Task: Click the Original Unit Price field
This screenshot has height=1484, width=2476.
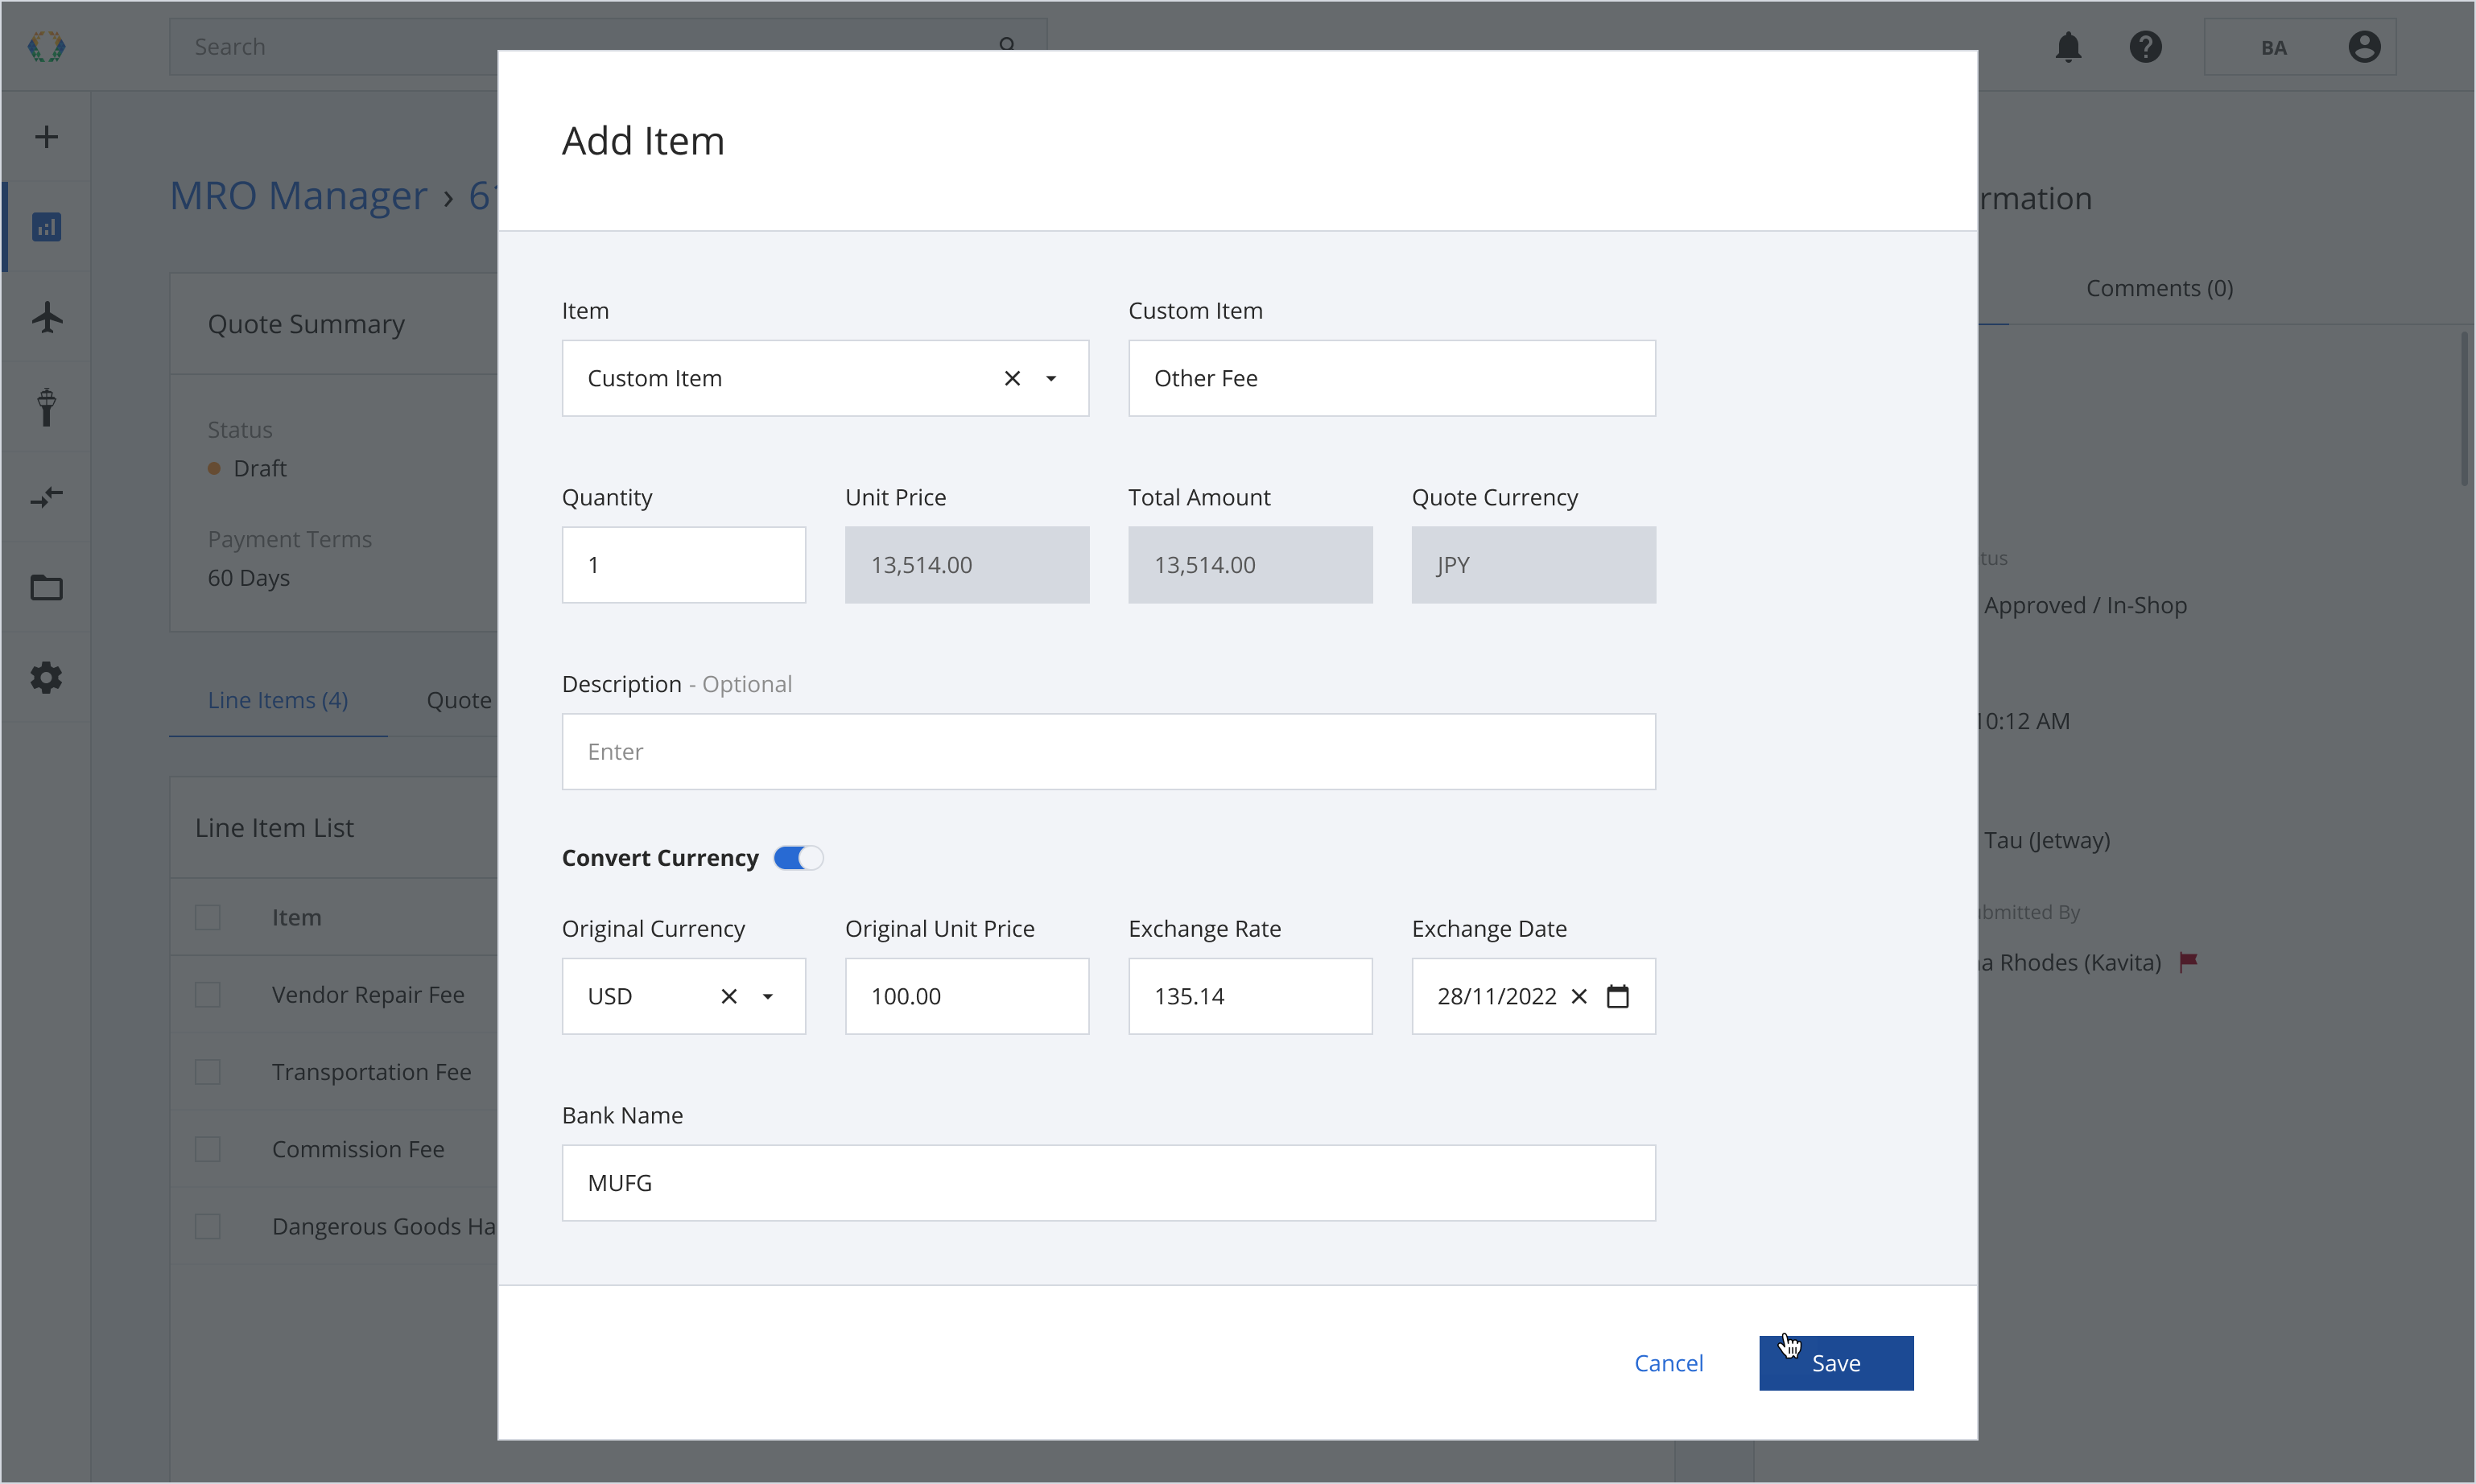Action: (966, 996)
